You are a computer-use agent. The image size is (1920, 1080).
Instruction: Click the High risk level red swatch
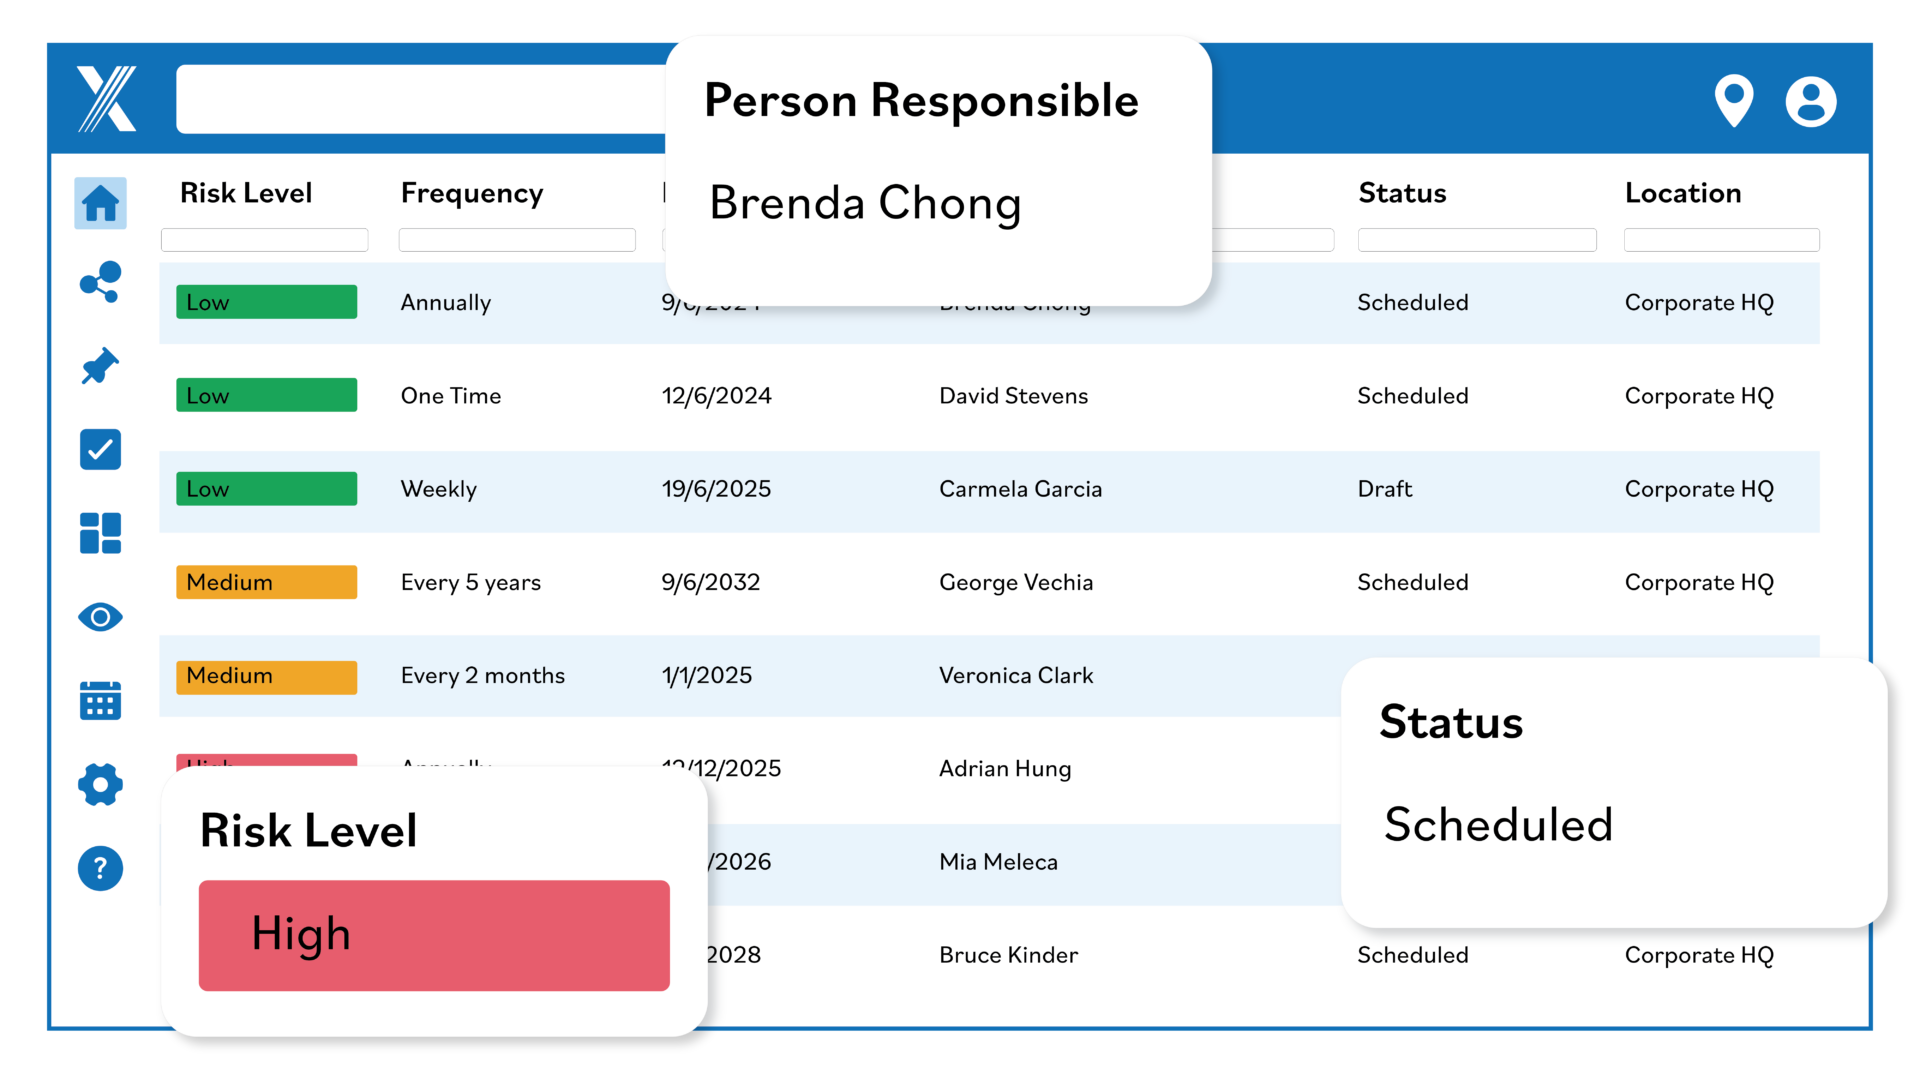(433, 935)
